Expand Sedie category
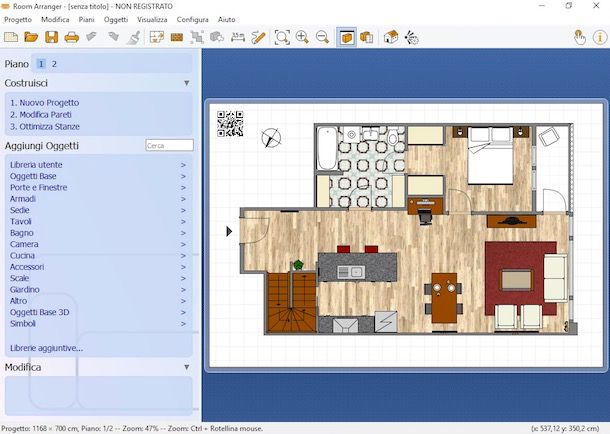610x434 pixels. 98,210
